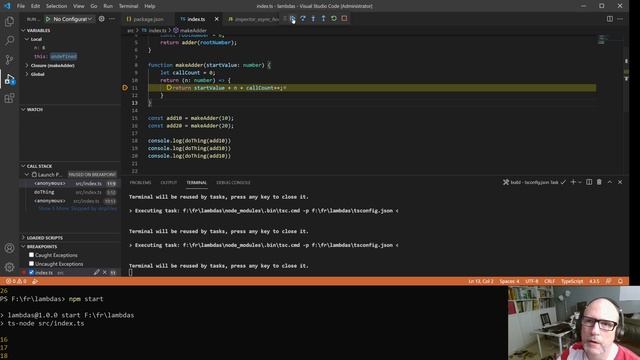Change line endings via CRLF
The width and height of the screenshot is (640, 360).
549,281
